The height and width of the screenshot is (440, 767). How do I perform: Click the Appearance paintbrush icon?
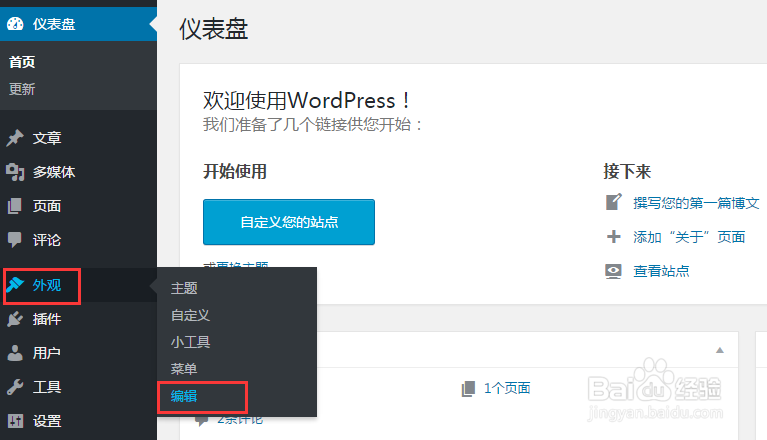[x=15, y=285]
